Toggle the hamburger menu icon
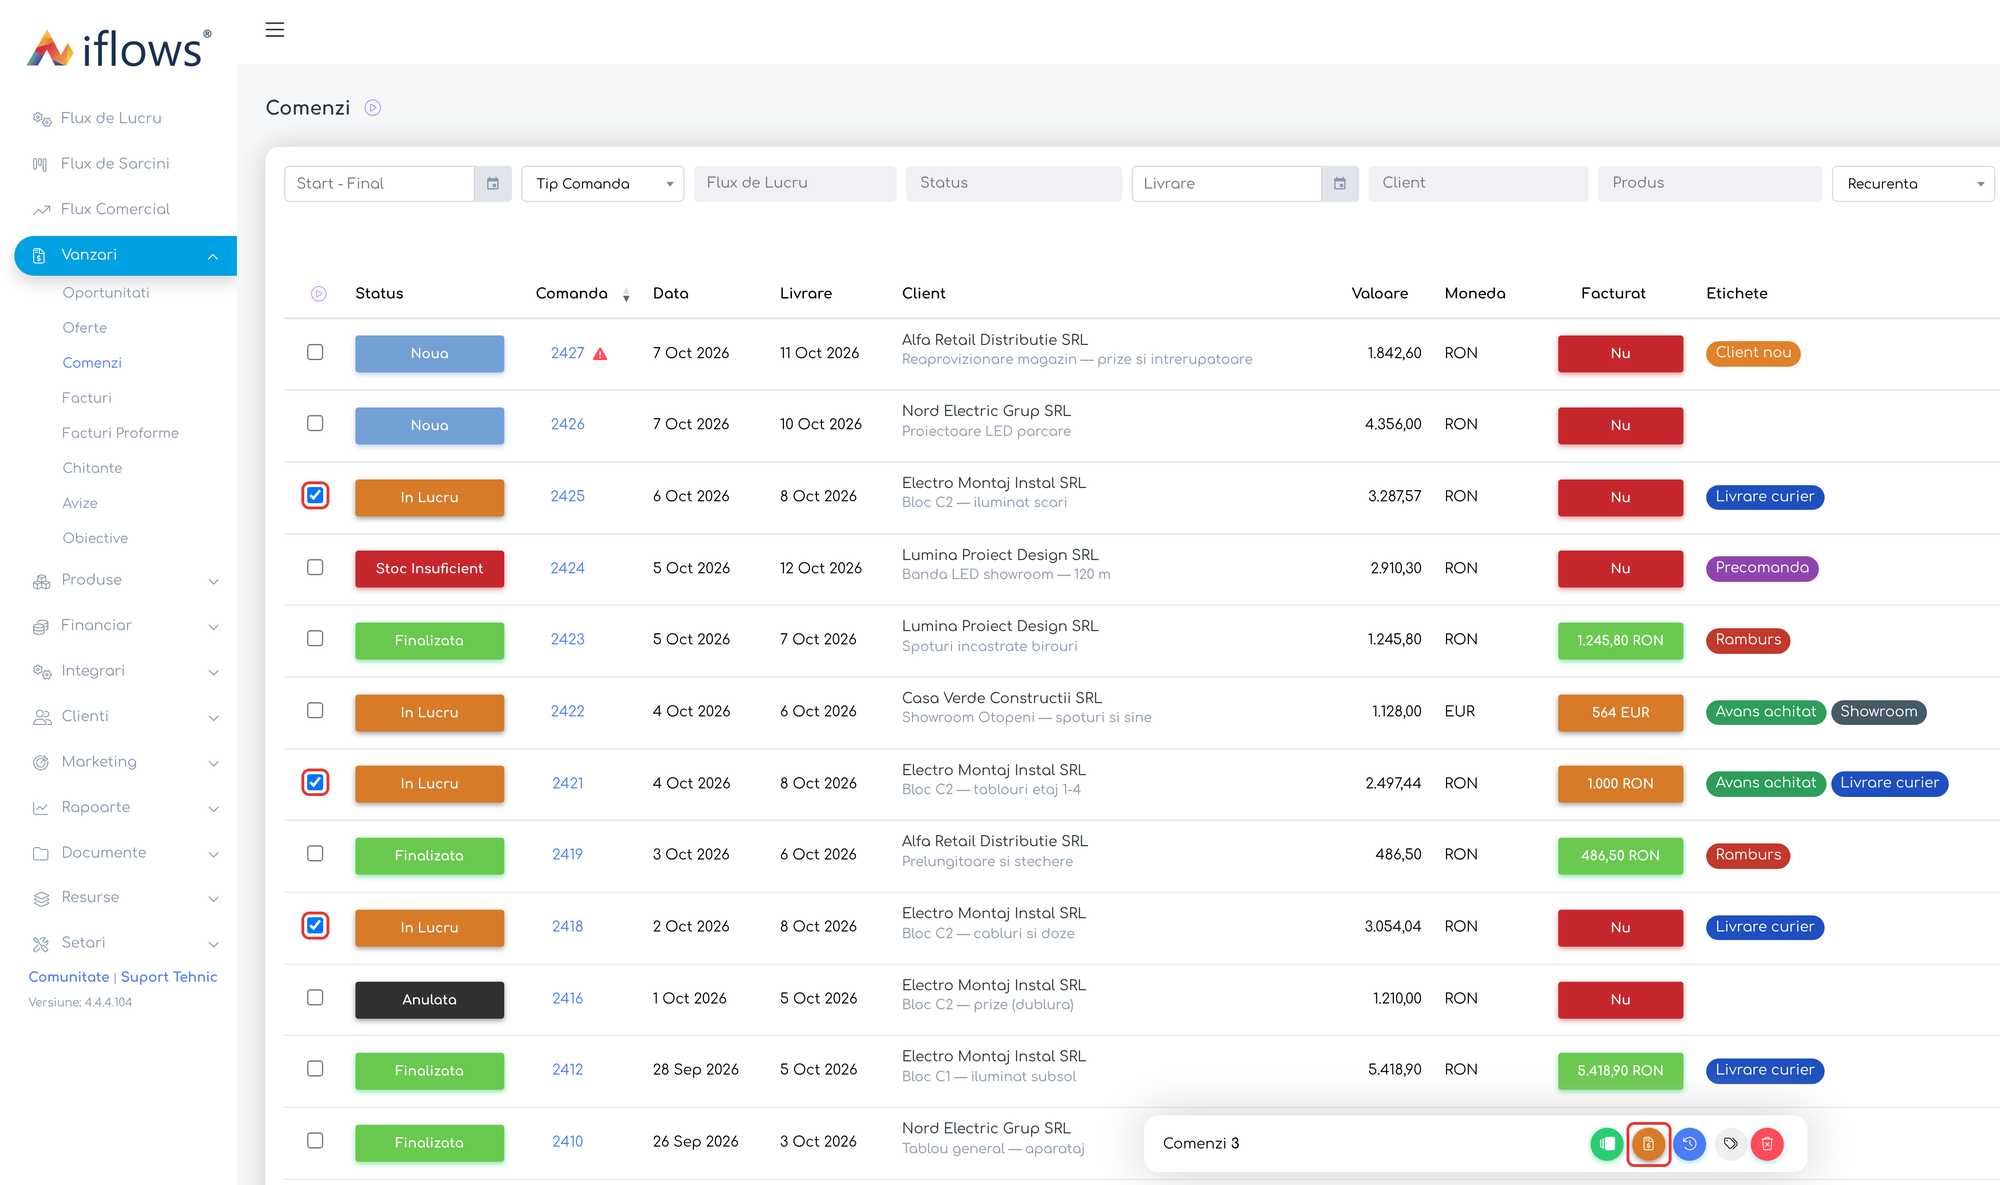Image resolution: width=2000 pixels, height=1185 pixels. tap(275, 30)
